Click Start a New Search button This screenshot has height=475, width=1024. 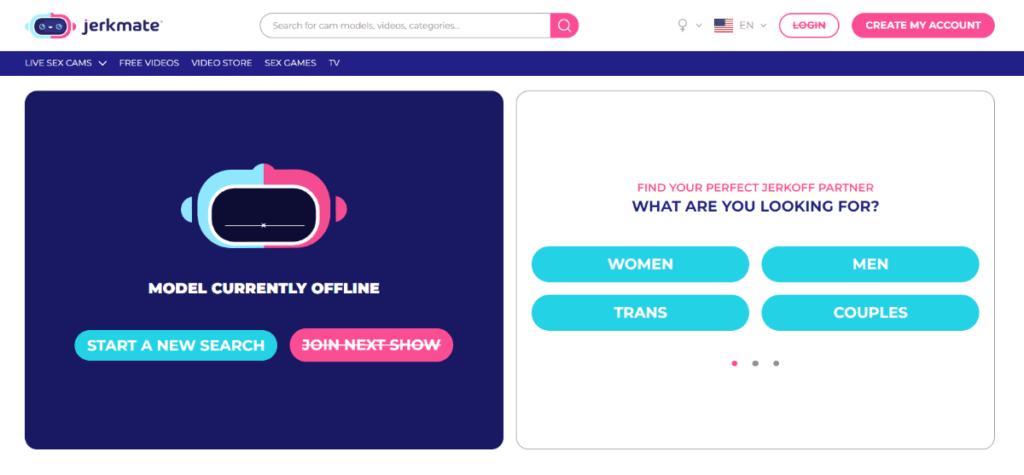pyautogui.click(x=175, y=345)
